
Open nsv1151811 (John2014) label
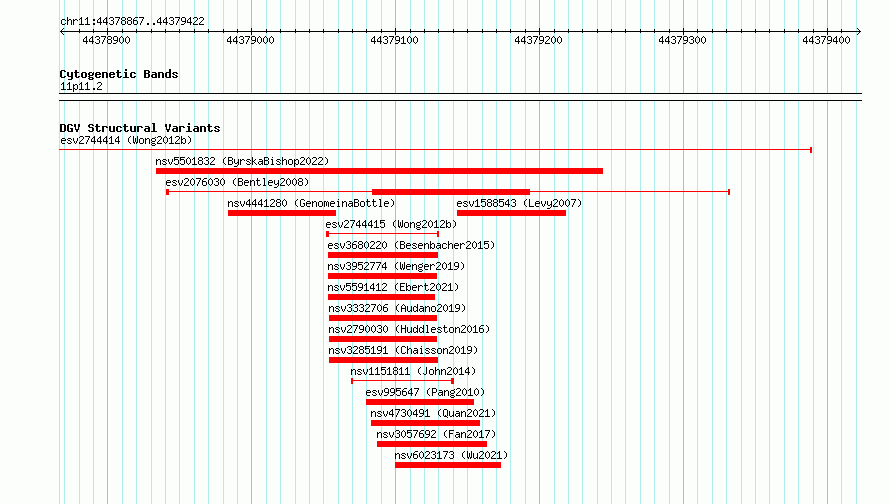click(413, 371)
